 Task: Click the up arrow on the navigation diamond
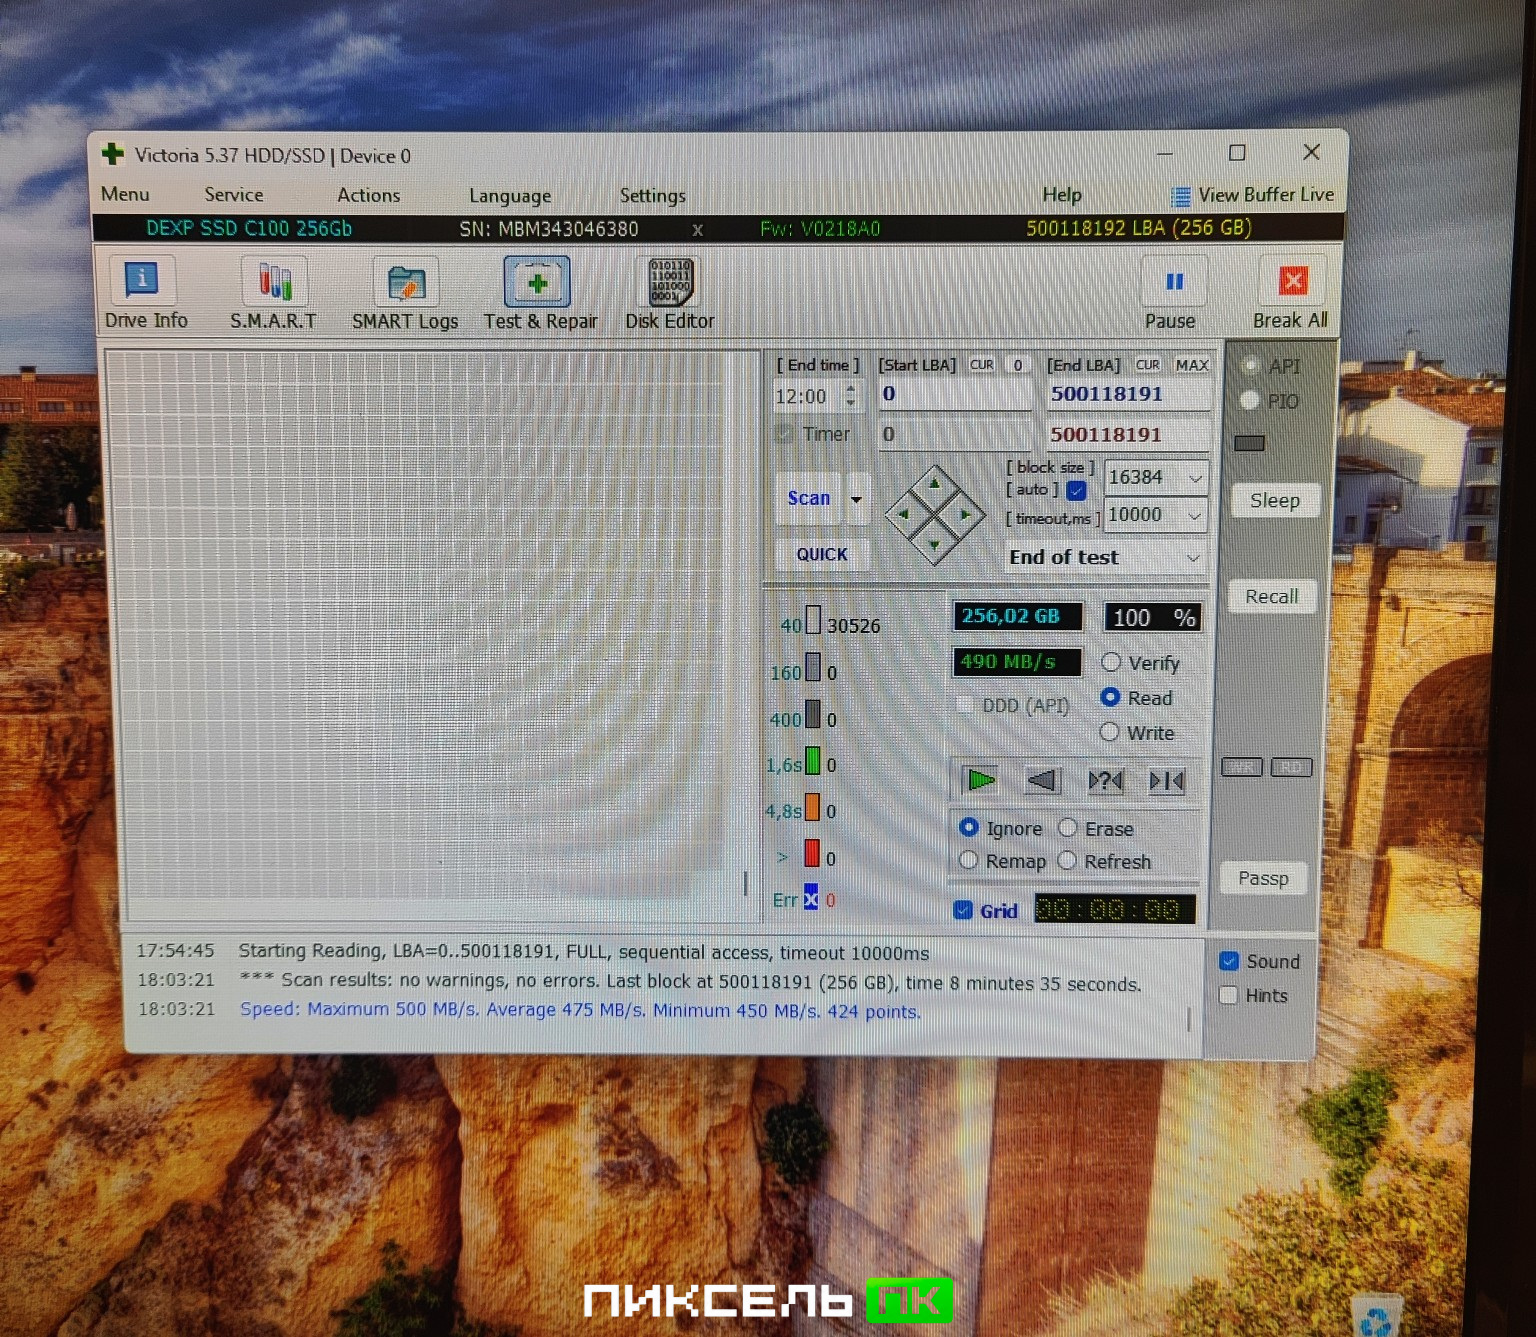point(934,485)
